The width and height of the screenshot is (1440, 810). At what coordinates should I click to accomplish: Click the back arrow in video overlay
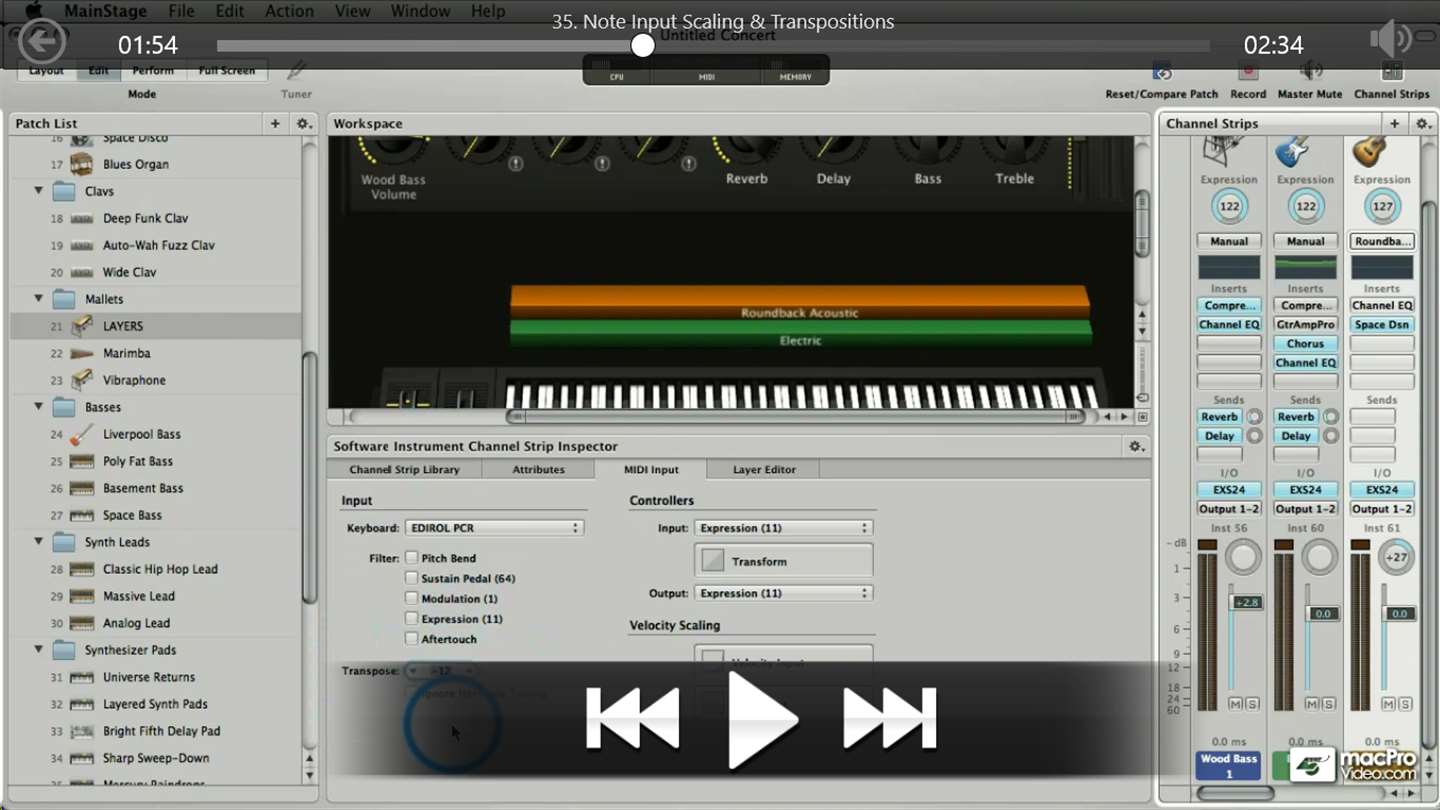pos(42,42)
